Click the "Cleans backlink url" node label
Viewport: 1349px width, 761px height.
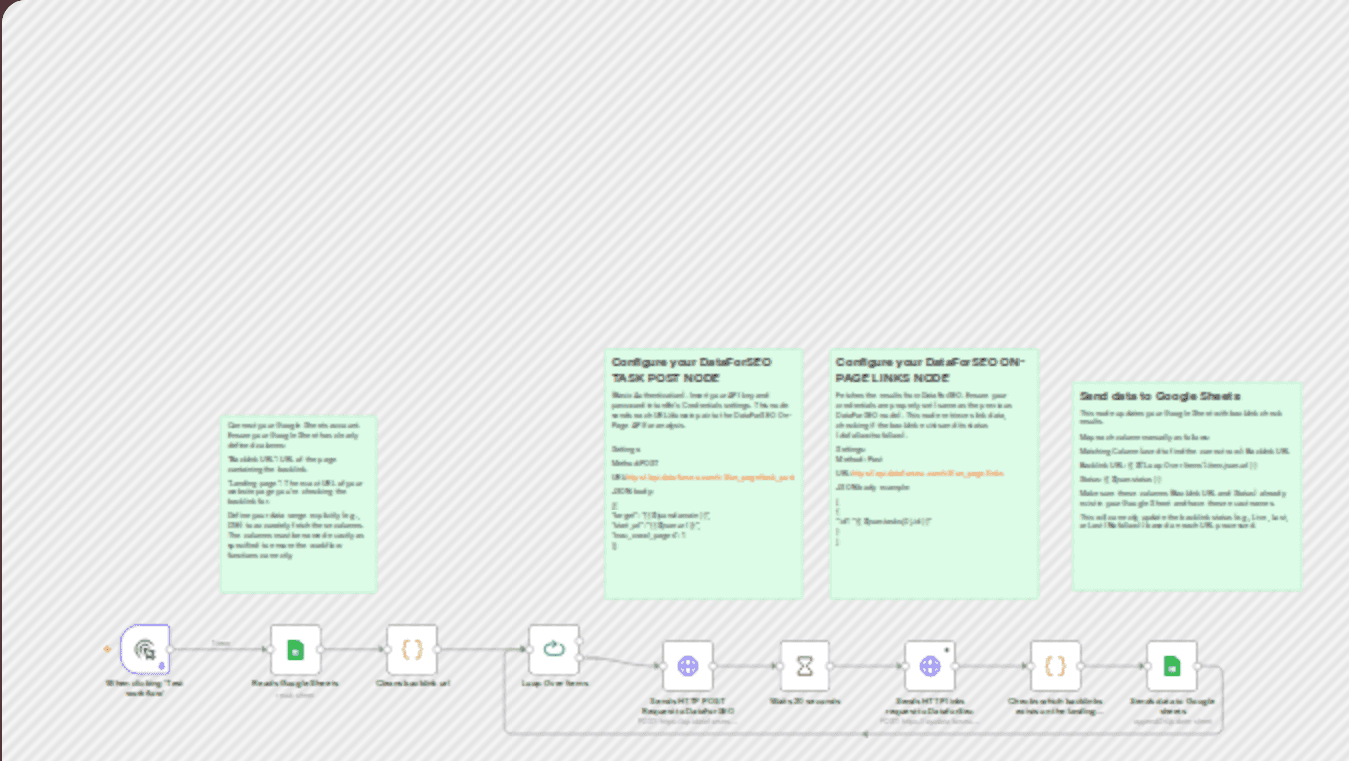click(x=412, y=684)
